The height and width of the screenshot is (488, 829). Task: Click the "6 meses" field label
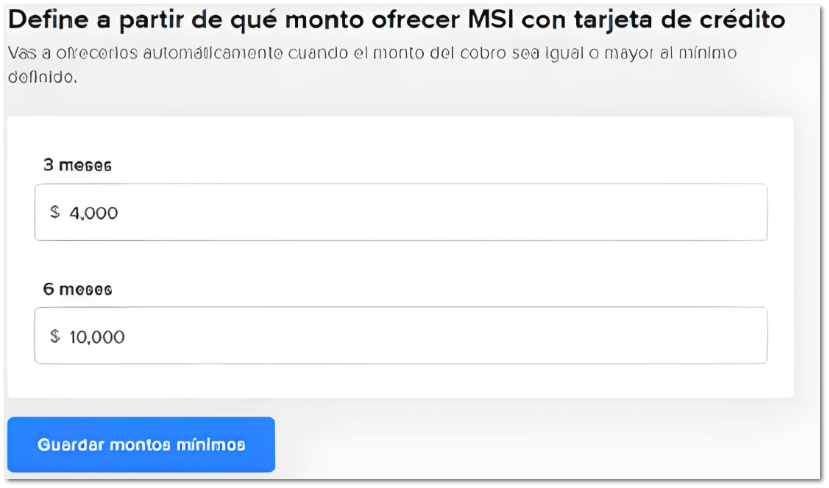coord(77,289)
